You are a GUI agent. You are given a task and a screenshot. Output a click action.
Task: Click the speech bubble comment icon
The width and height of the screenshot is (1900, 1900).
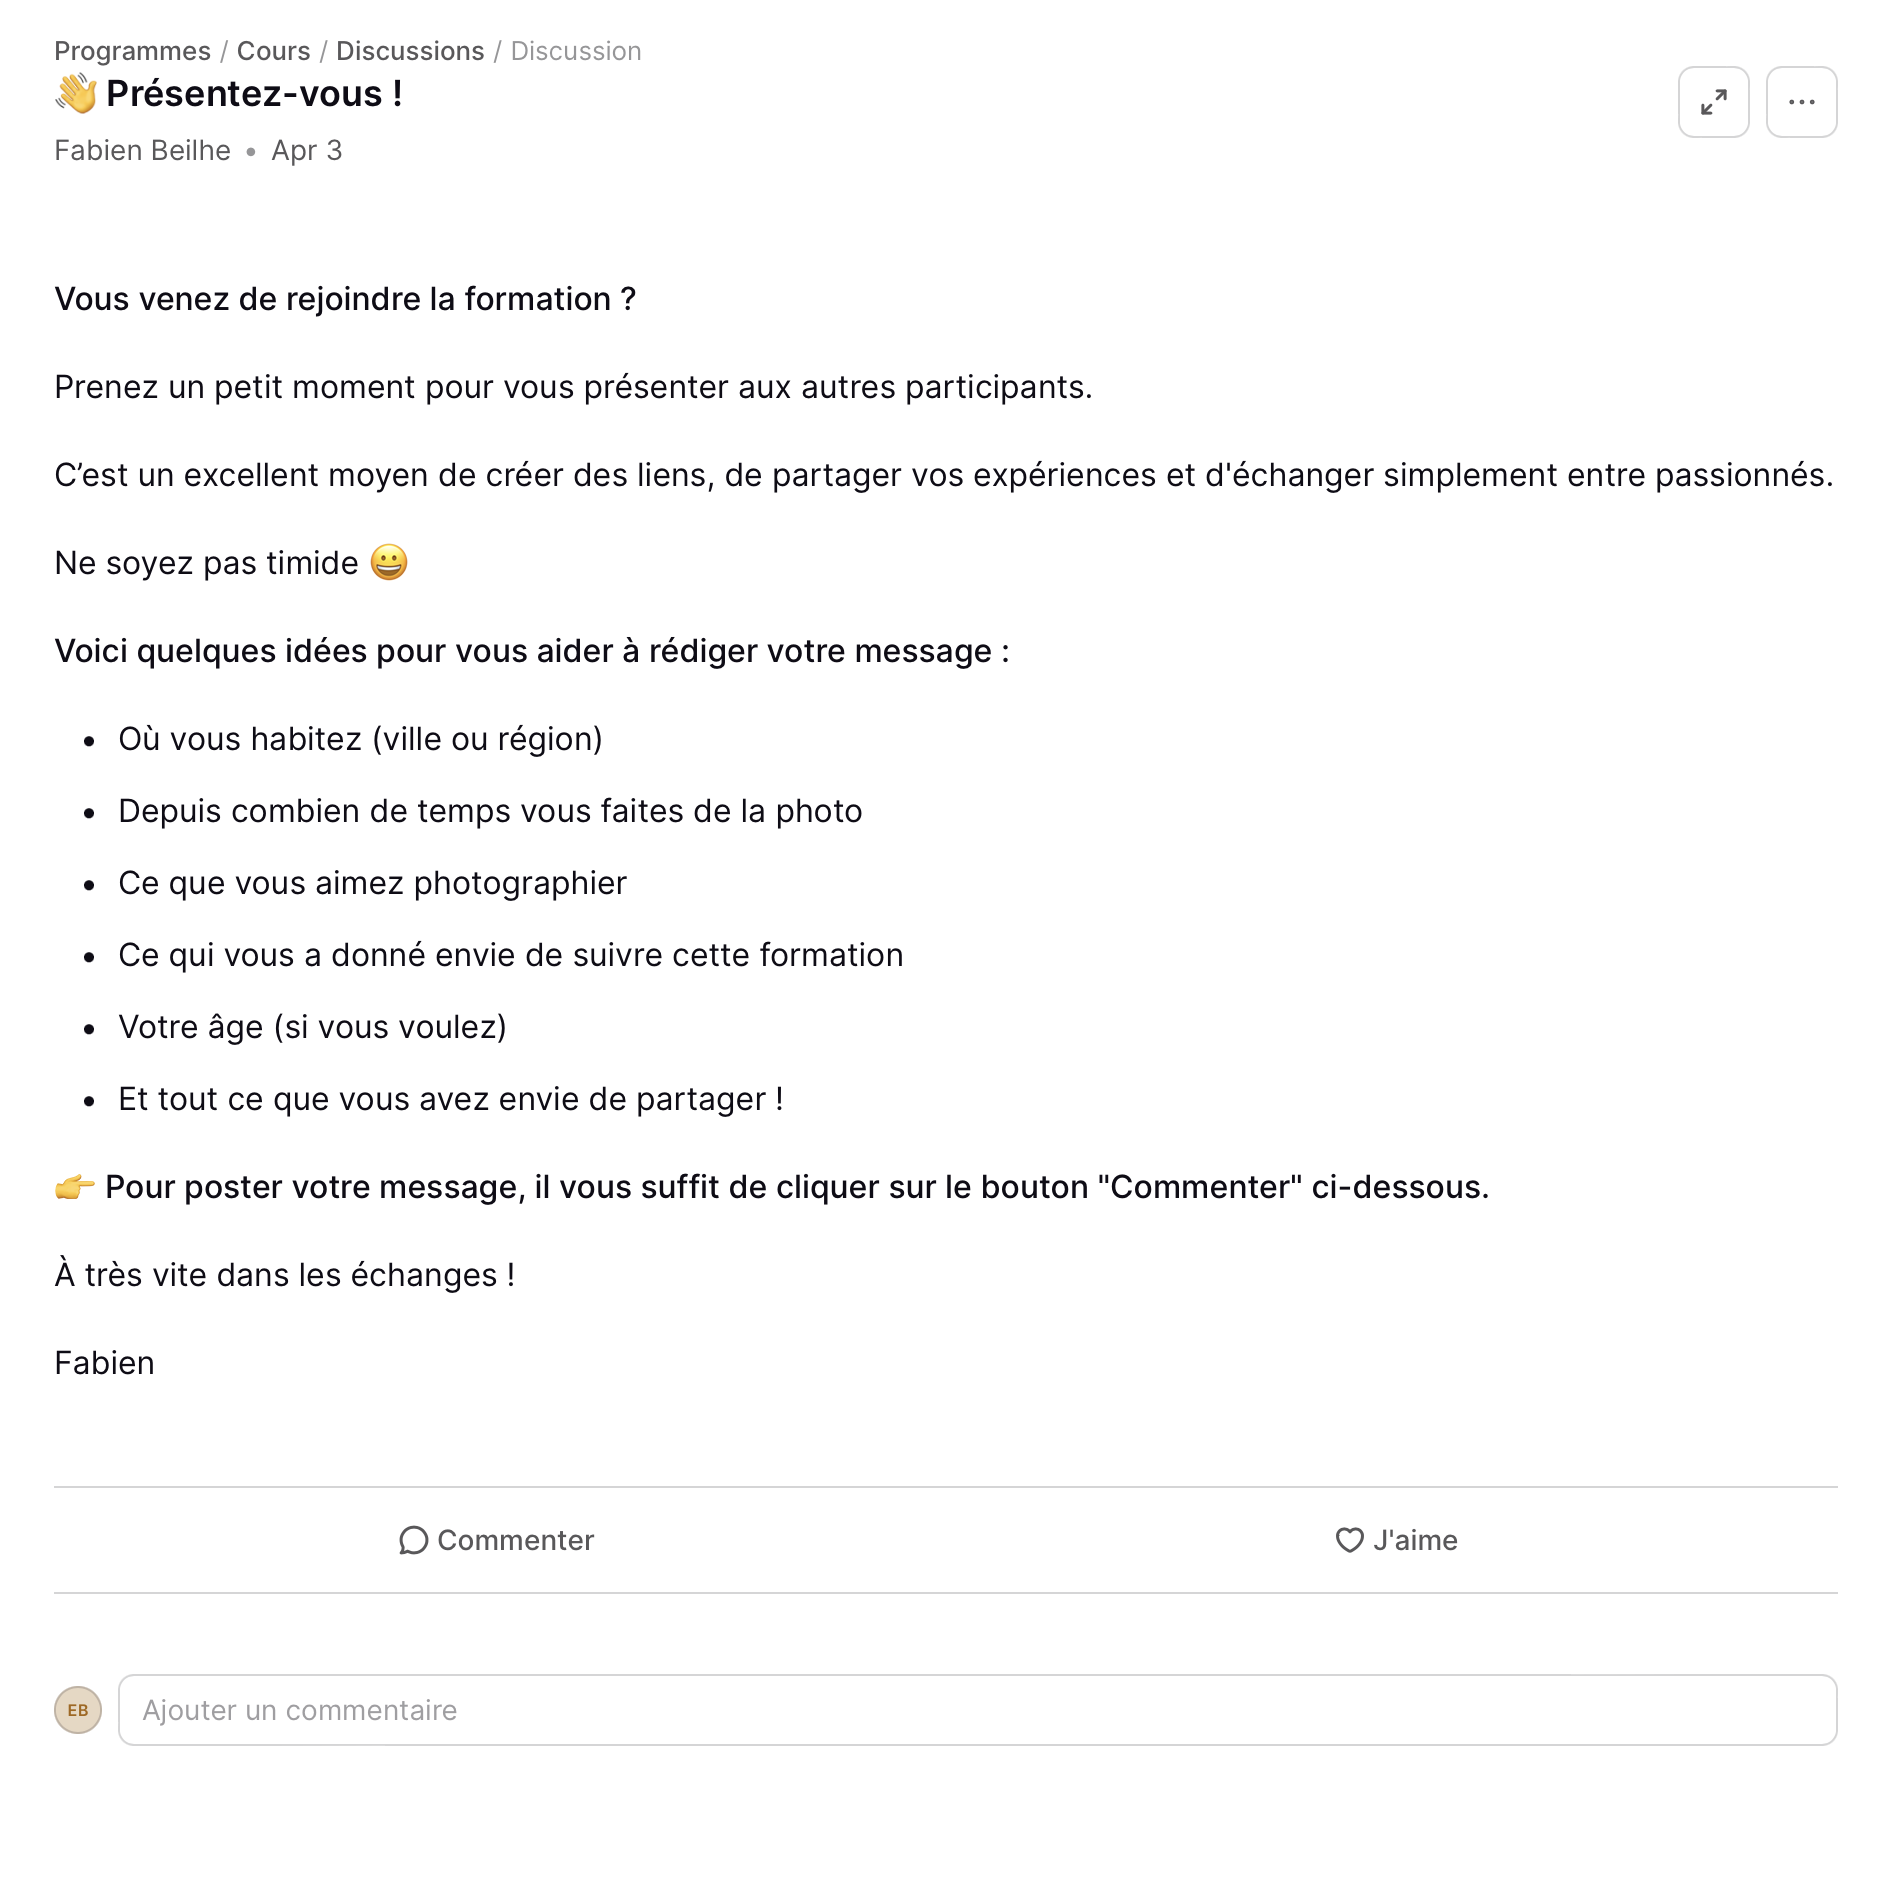413,1540
